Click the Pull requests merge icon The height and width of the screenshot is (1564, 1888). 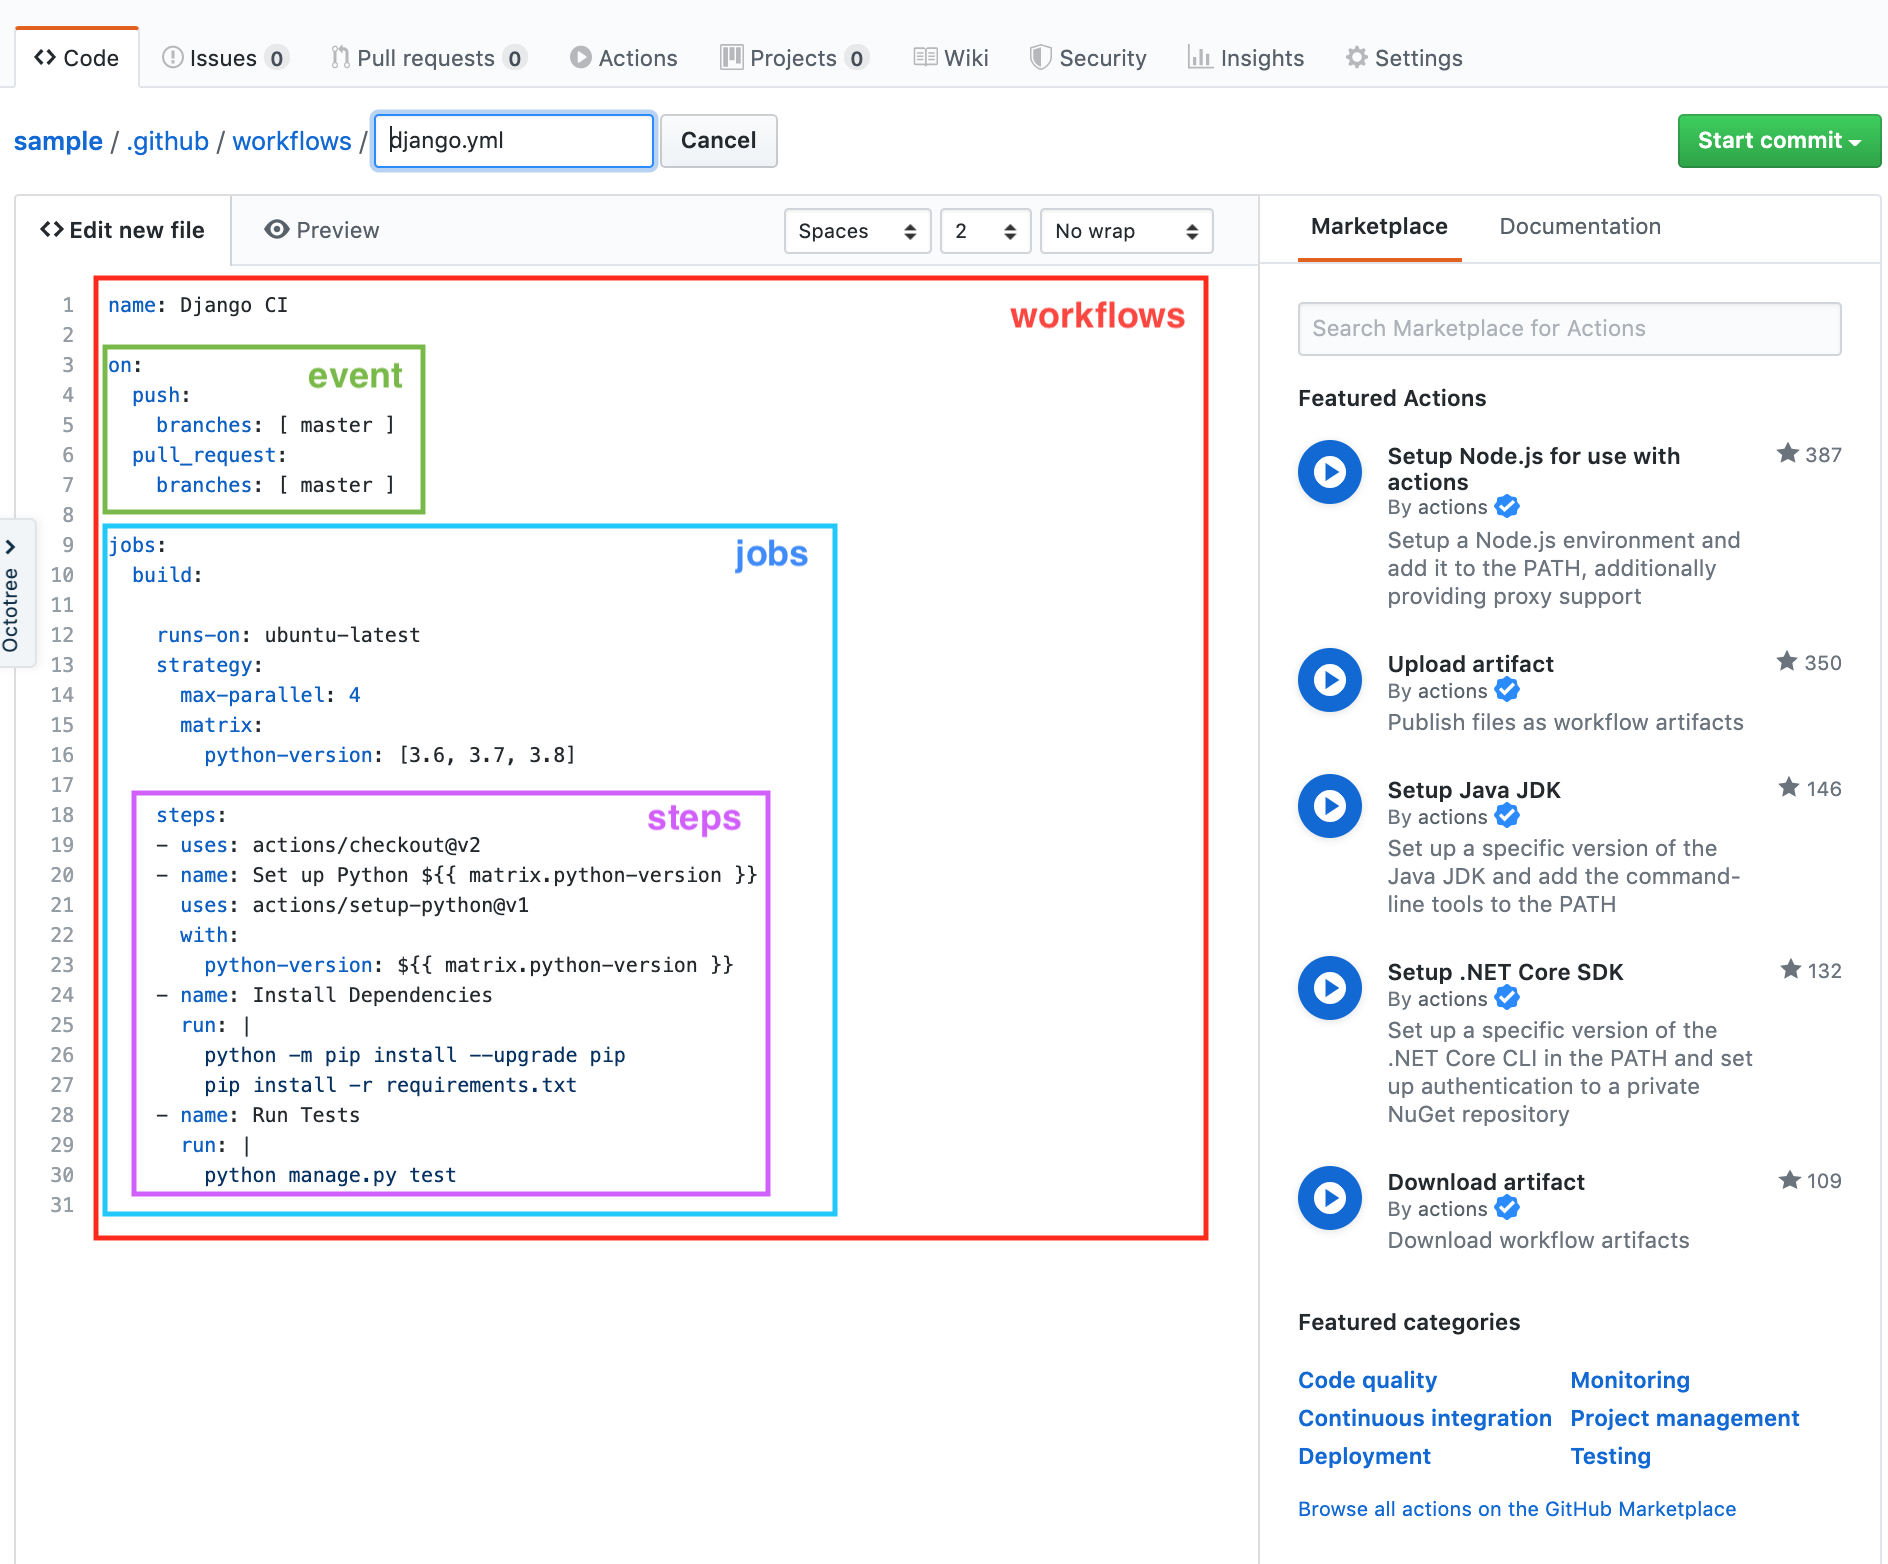(341, 57)
